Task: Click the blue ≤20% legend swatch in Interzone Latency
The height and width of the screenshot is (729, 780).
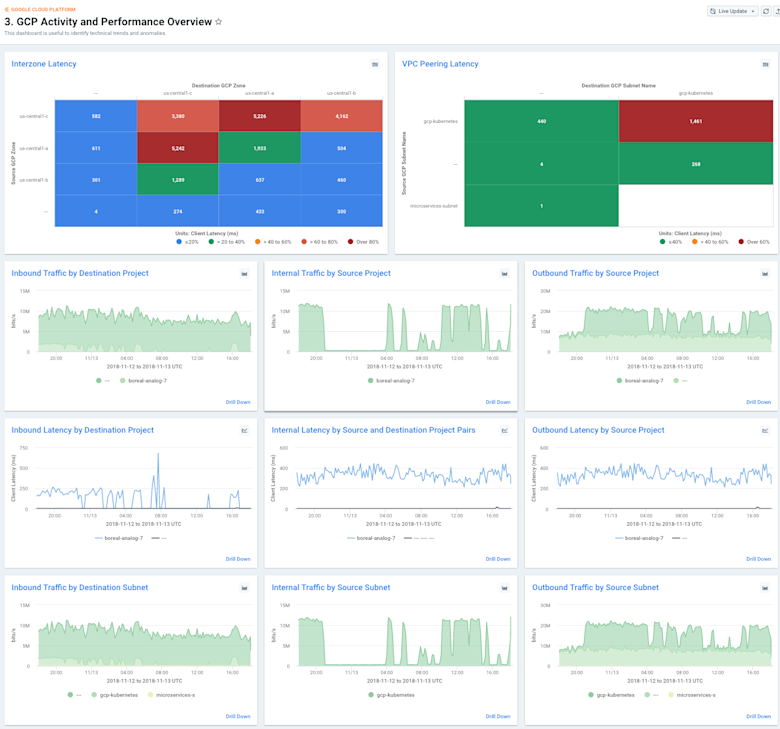Action: (179, 242)
